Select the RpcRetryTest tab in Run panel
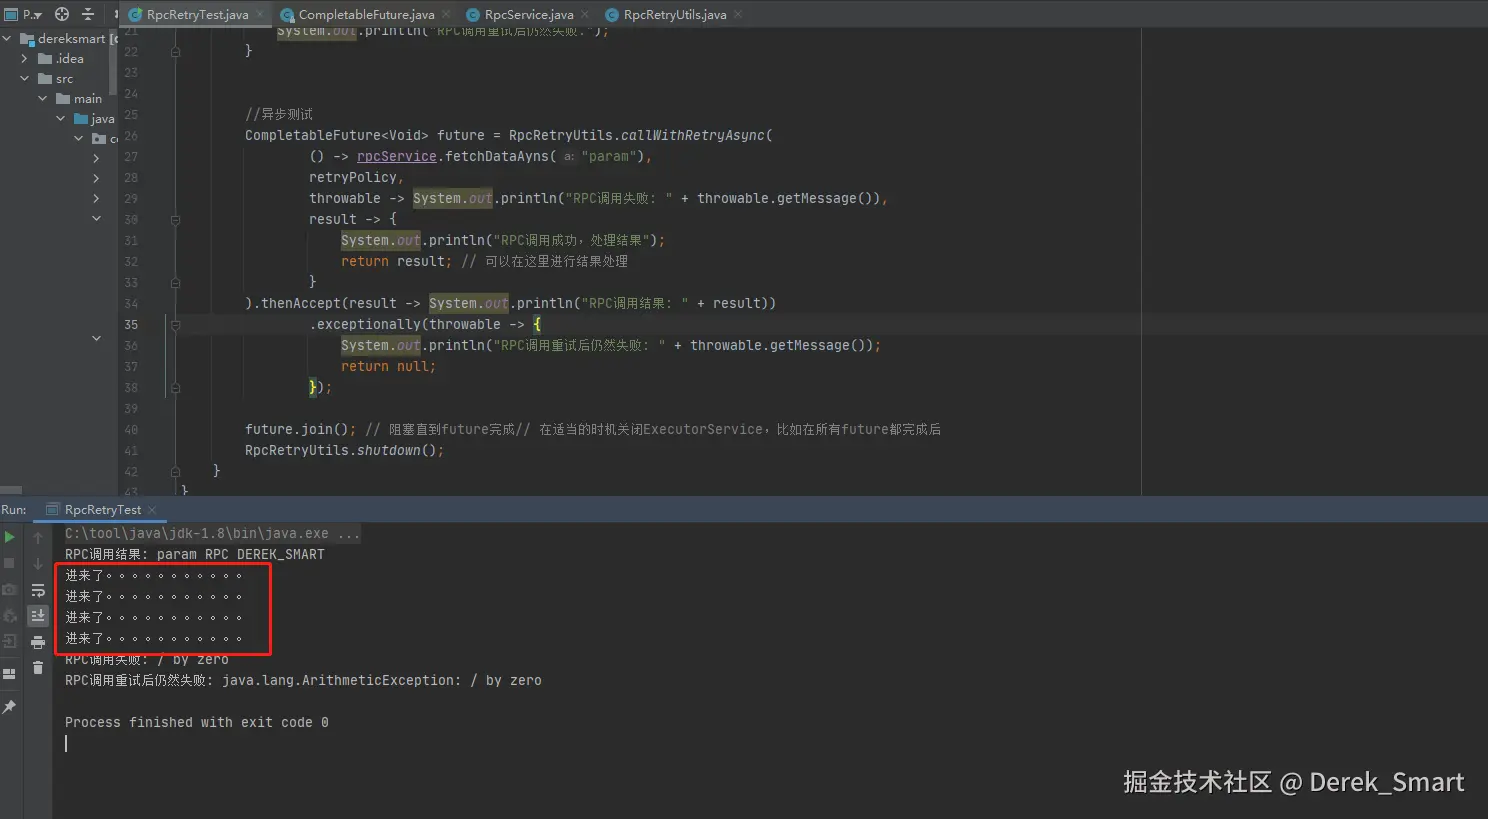Image resolution: width=1488 pixels, height=819 pixels. click(102, 510)
